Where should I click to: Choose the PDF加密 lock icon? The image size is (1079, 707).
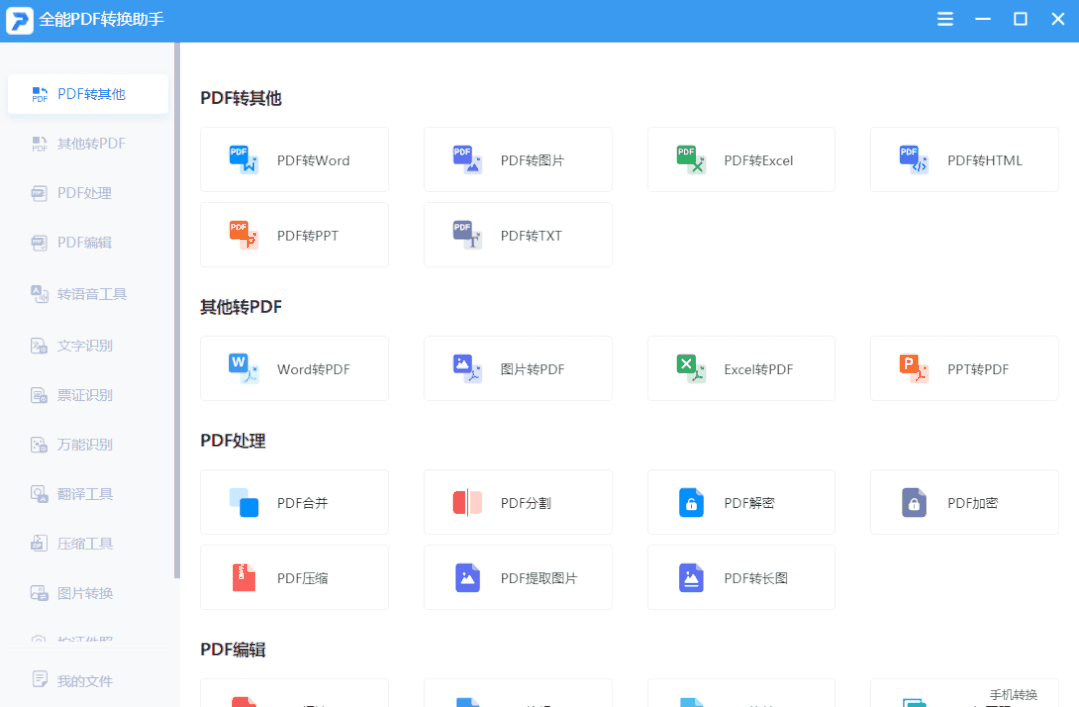tap(914, 503)
